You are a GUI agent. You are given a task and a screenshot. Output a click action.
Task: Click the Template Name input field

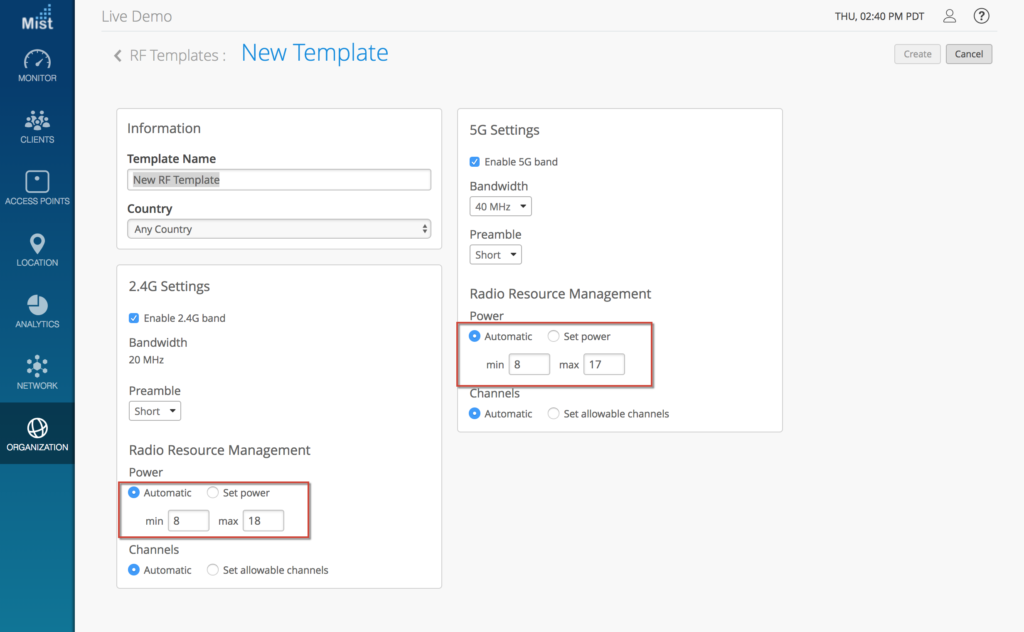tap(279, 180)
